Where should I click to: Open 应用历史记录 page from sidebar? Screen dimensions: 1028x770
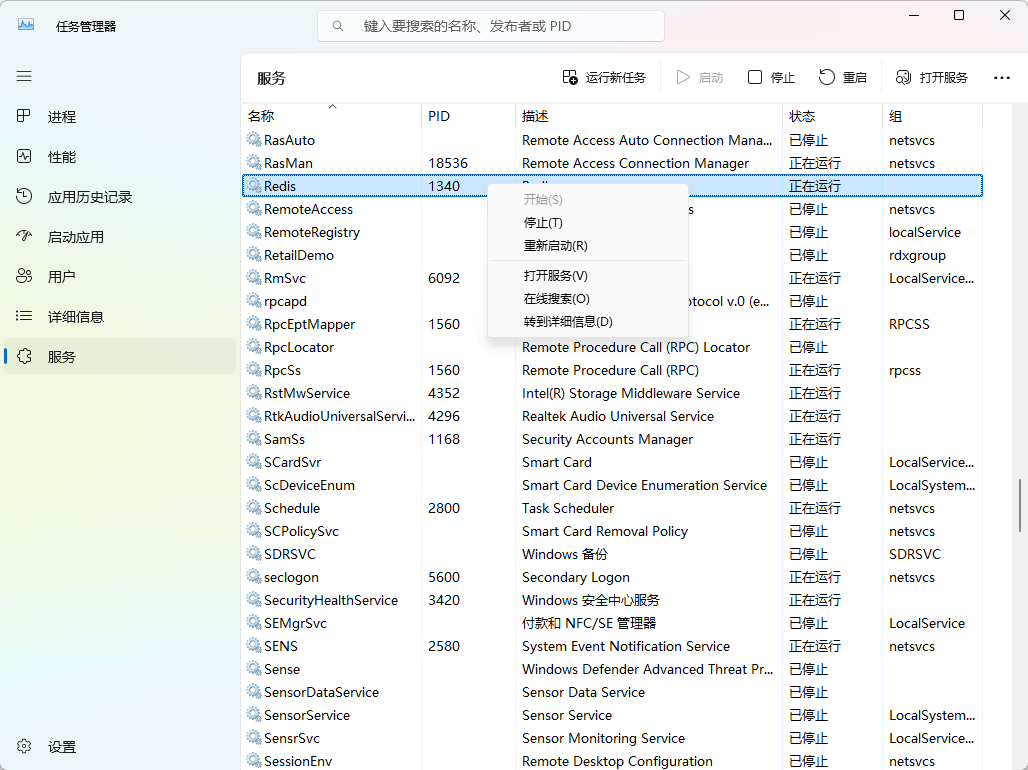pos(85,196)
